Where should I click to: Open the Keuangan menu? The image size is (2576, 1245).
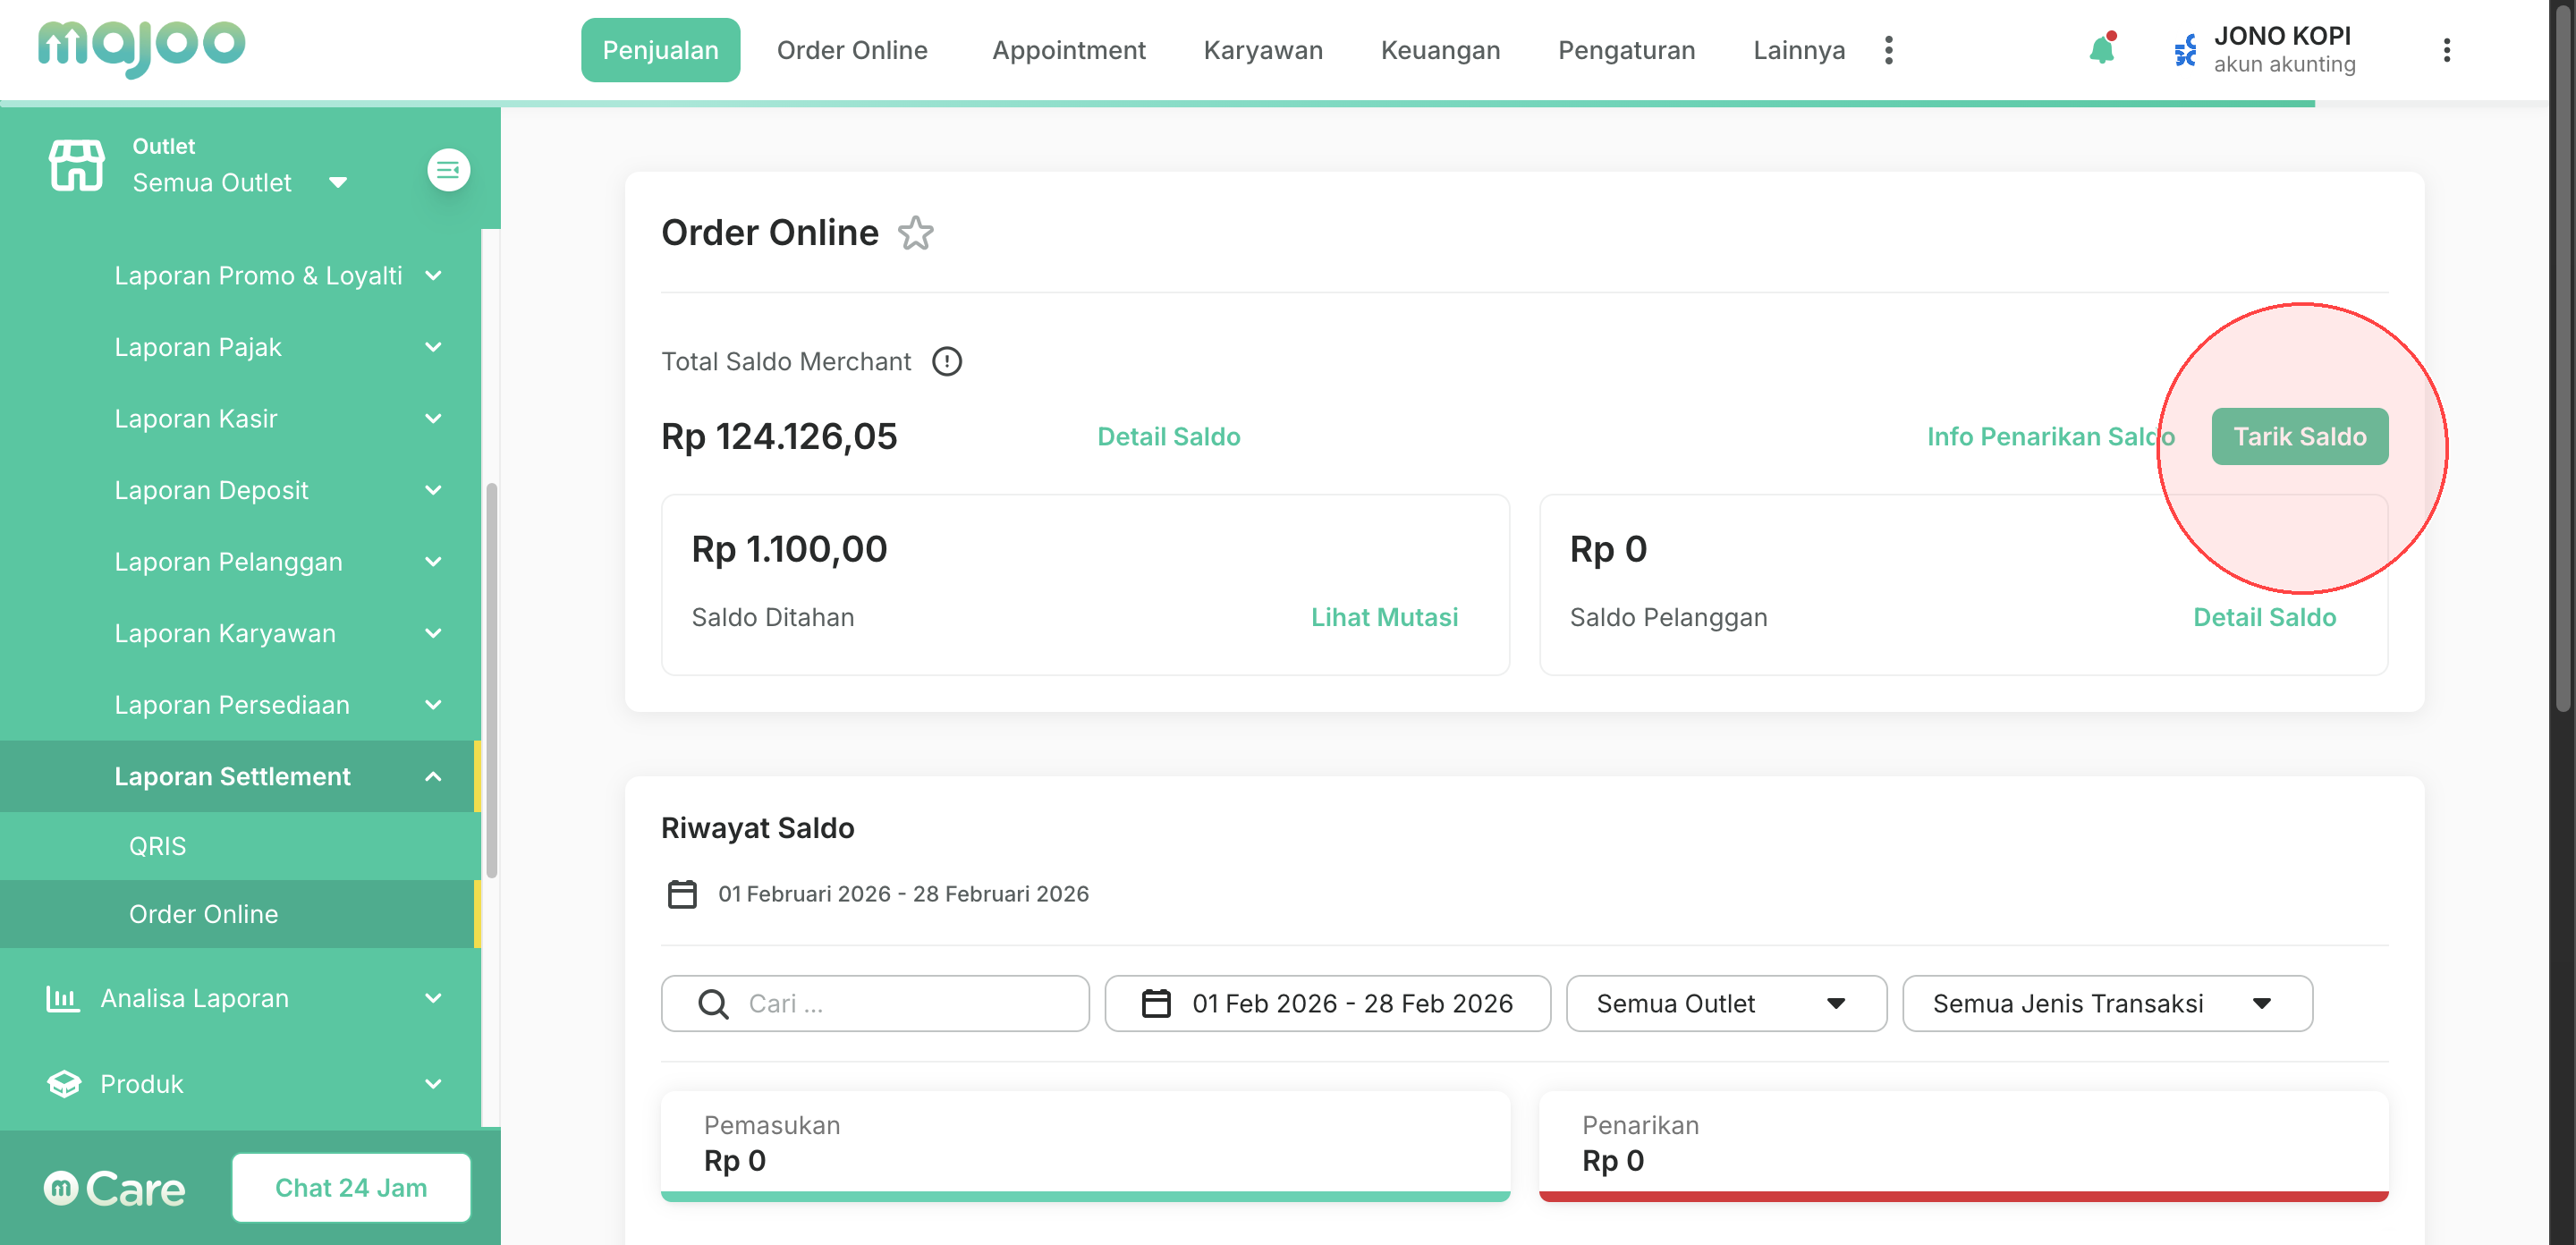click(1439, 50)
